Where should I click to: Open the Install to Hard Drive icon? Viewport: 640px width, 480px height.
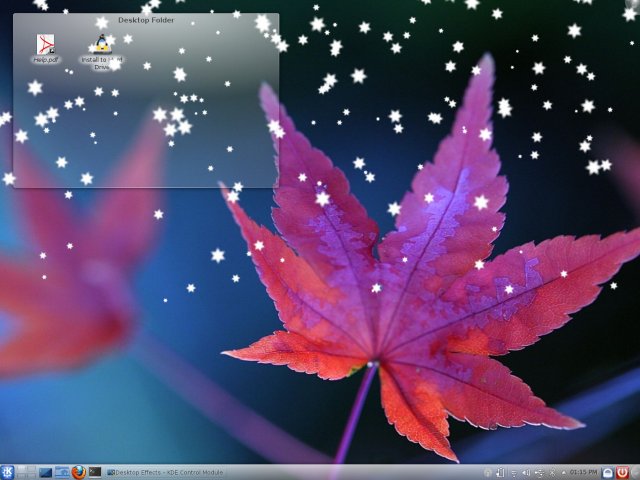pyautogui.click(x=102, y=52)
